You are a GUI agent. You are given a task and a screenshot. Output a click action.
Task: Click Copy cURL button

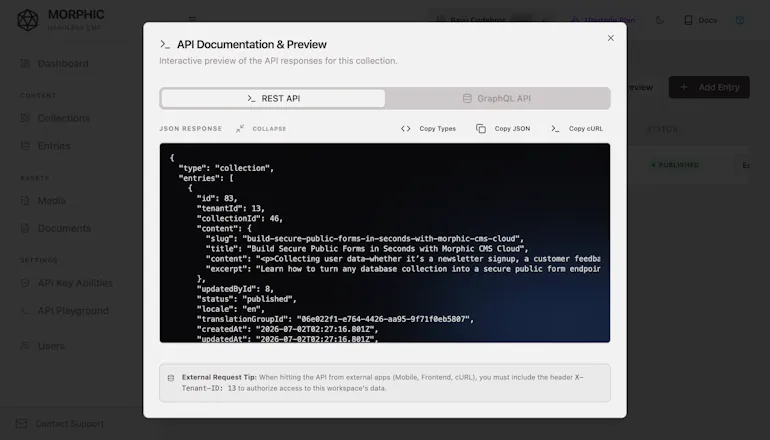click(x=577, y=129)
